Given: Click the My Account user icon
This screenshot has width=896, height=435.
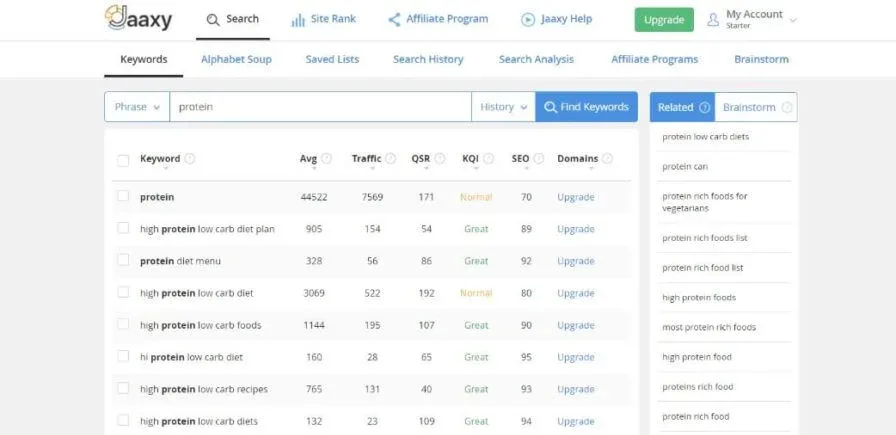Looking at the screenshot, I should (713, 20).
